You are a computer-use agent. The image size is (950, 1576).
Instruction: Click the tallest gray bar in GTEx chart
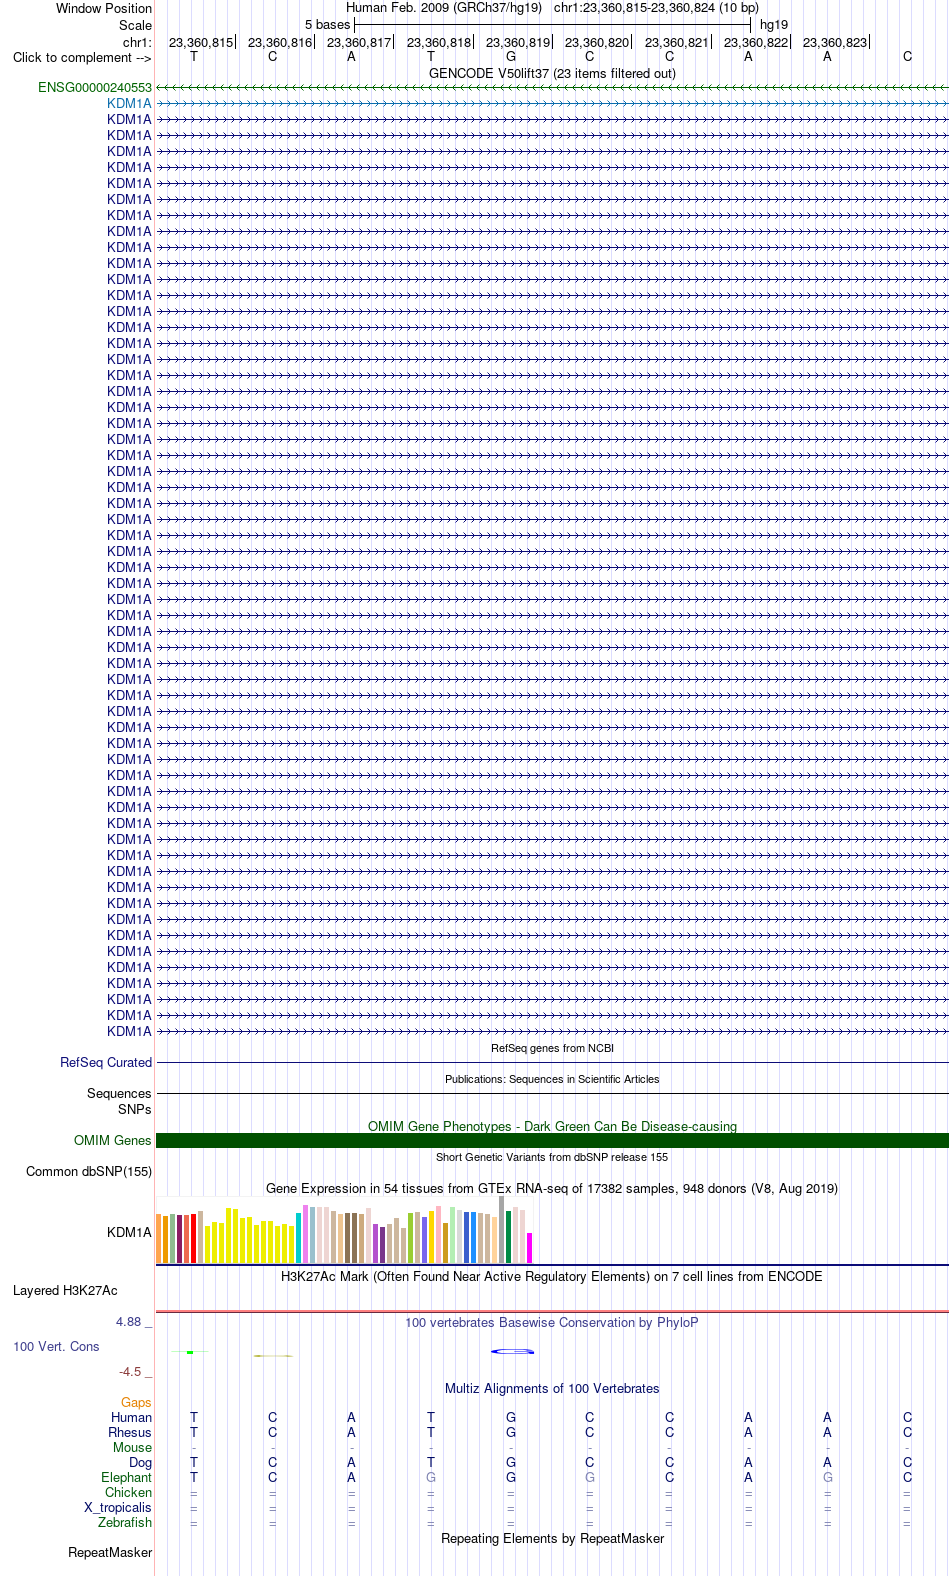click(502, 1230)
